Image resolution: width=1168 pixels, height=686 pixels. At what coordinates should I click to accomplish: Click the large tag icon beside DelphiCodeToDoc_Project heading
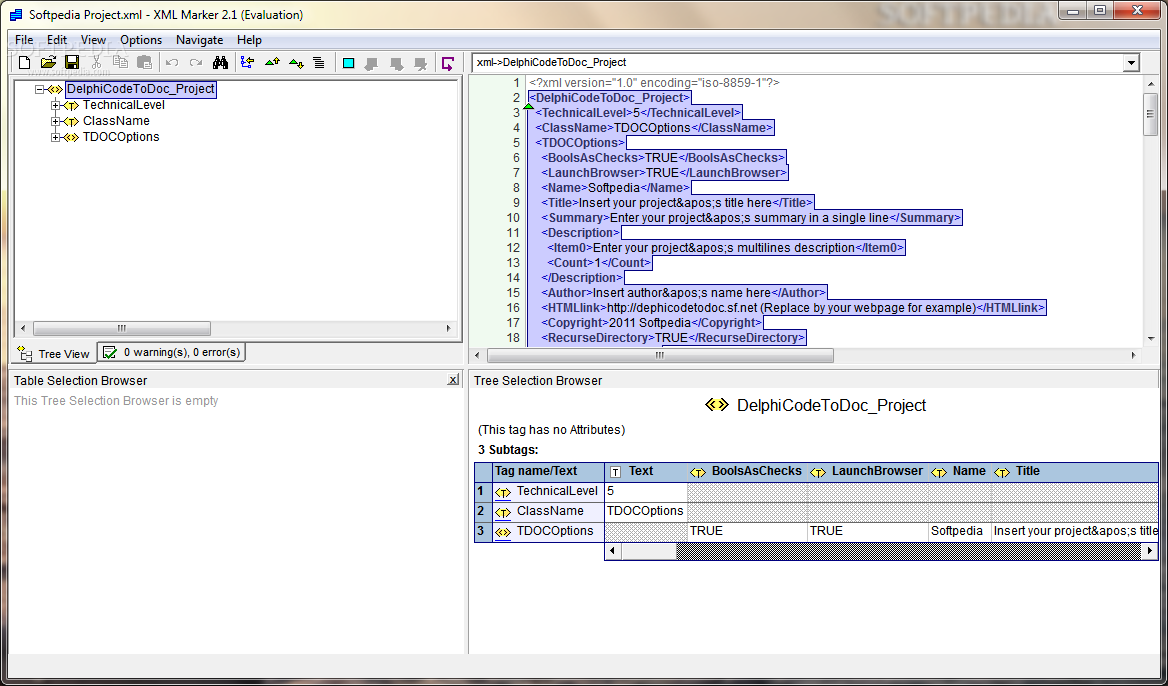pyautogui.click(x=717, y=404)
